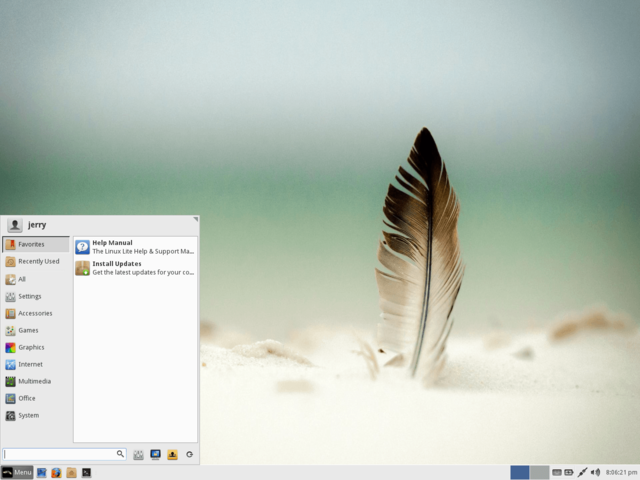Switch users from menu footer

(x=172, y=454)
